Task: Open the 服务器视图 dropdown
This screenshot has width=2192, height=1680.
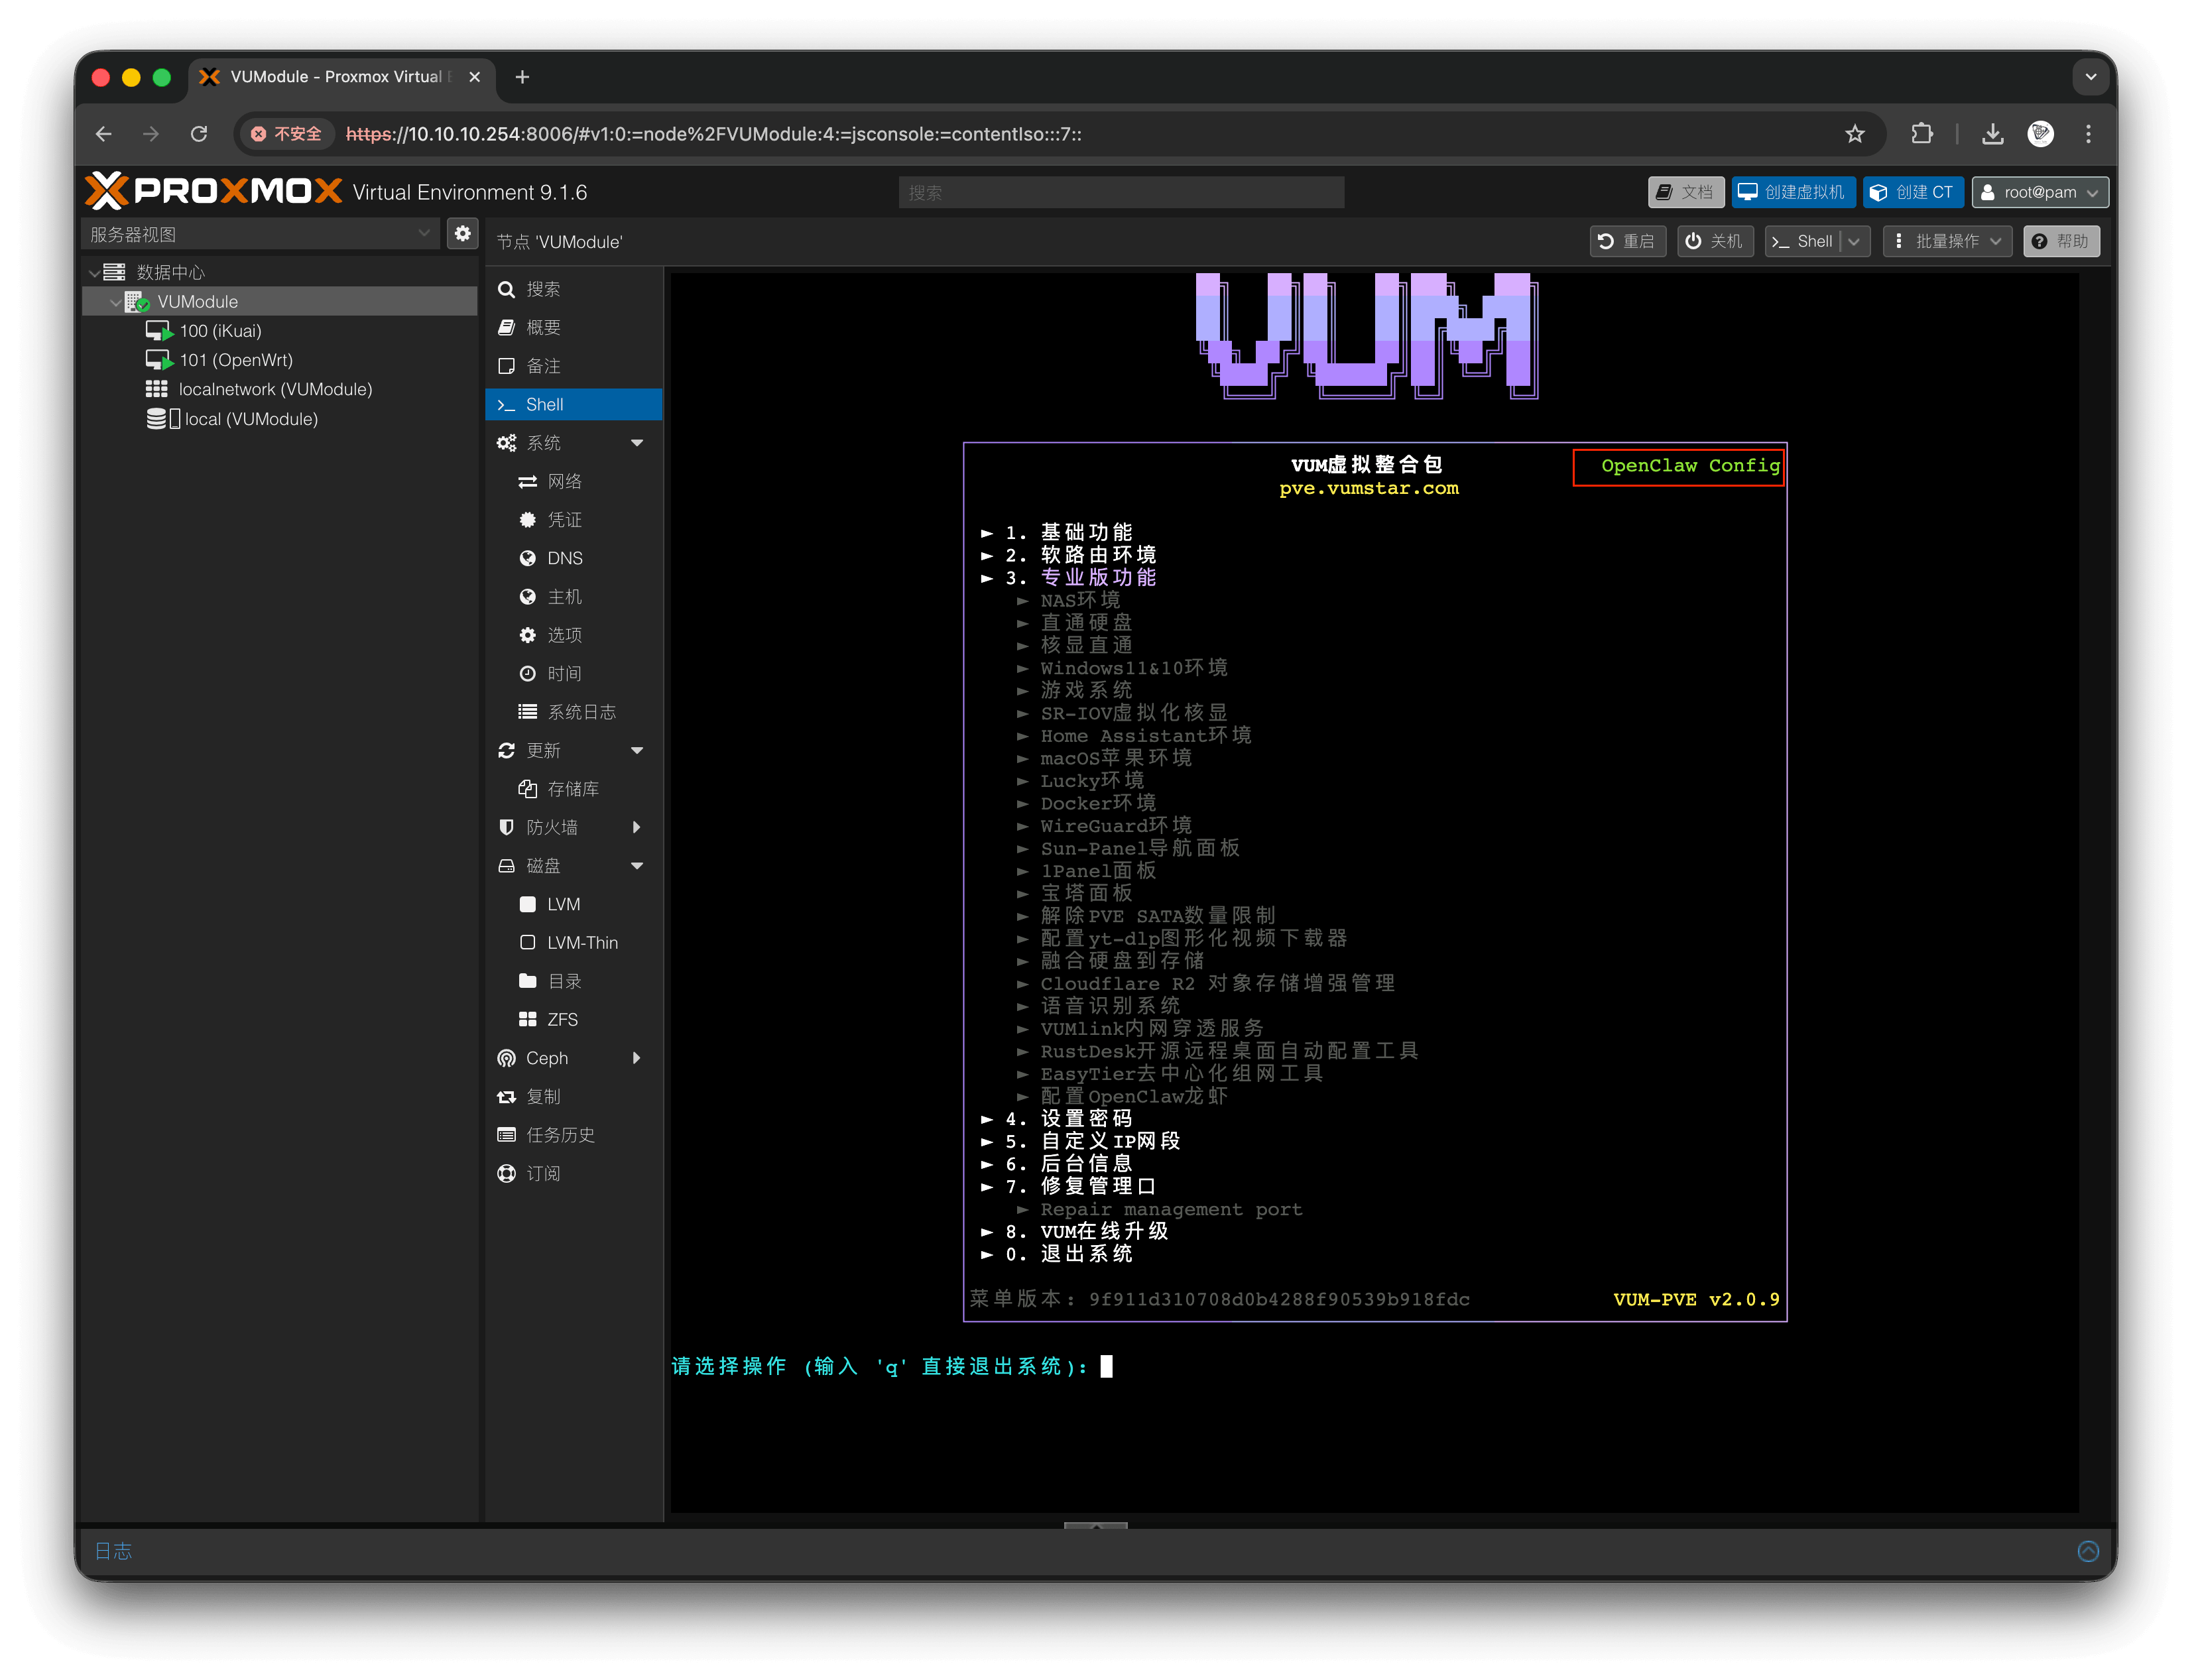Action: click(x=260, y=234)
